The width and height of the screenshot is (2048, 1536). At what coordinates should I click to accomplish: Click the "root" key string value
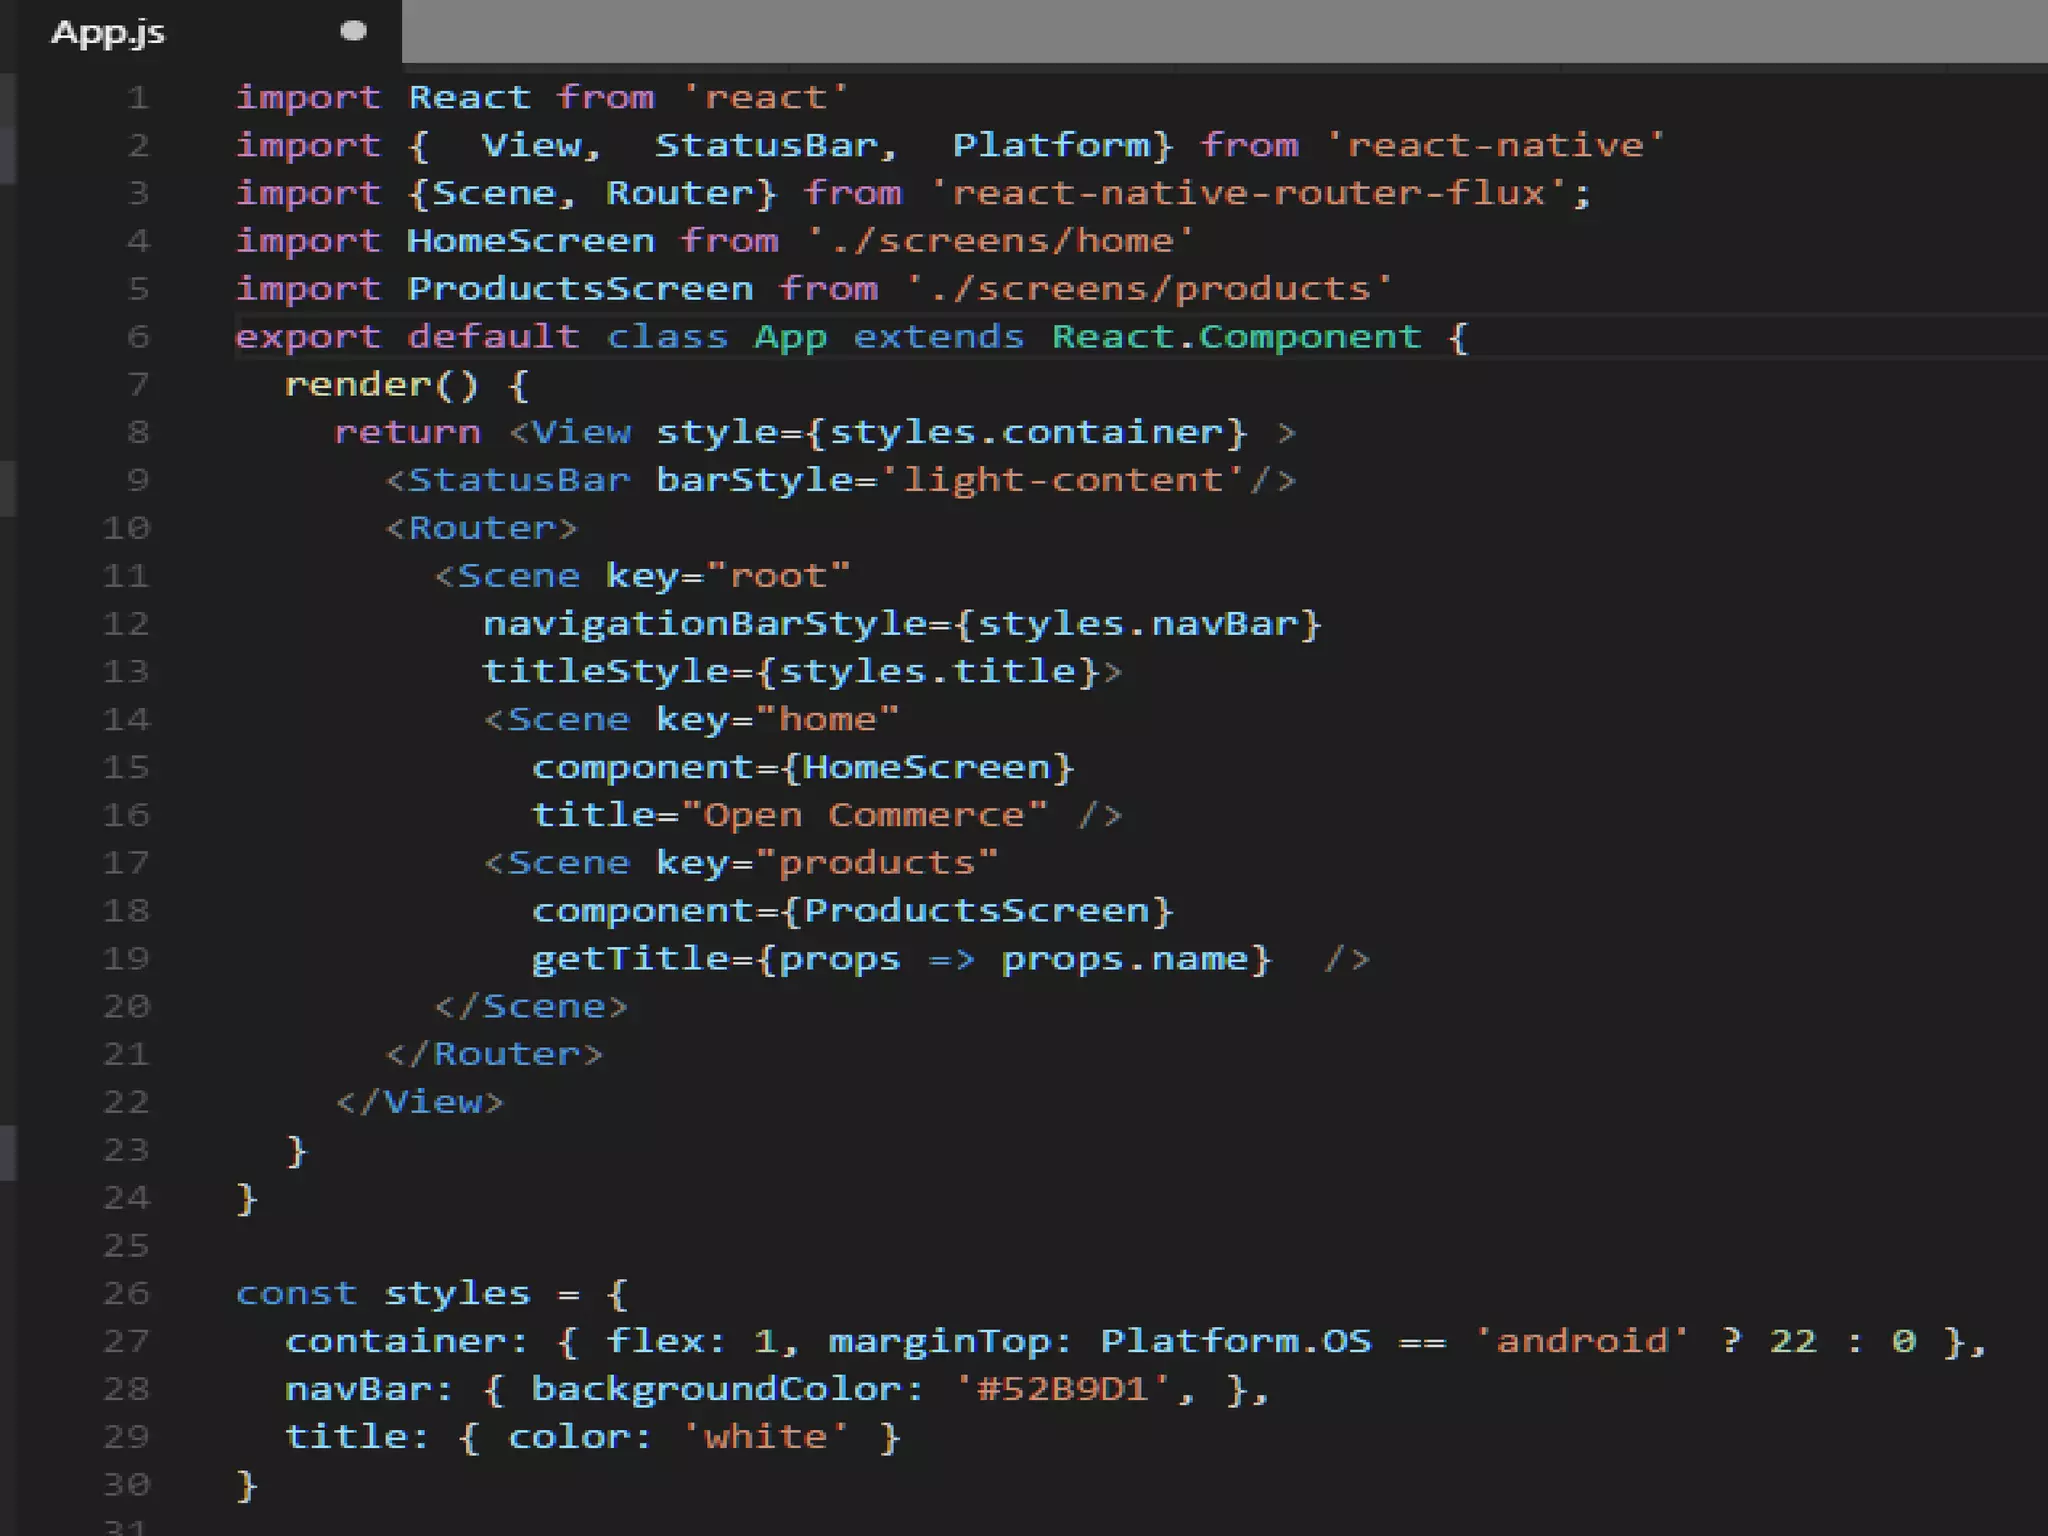778,576
